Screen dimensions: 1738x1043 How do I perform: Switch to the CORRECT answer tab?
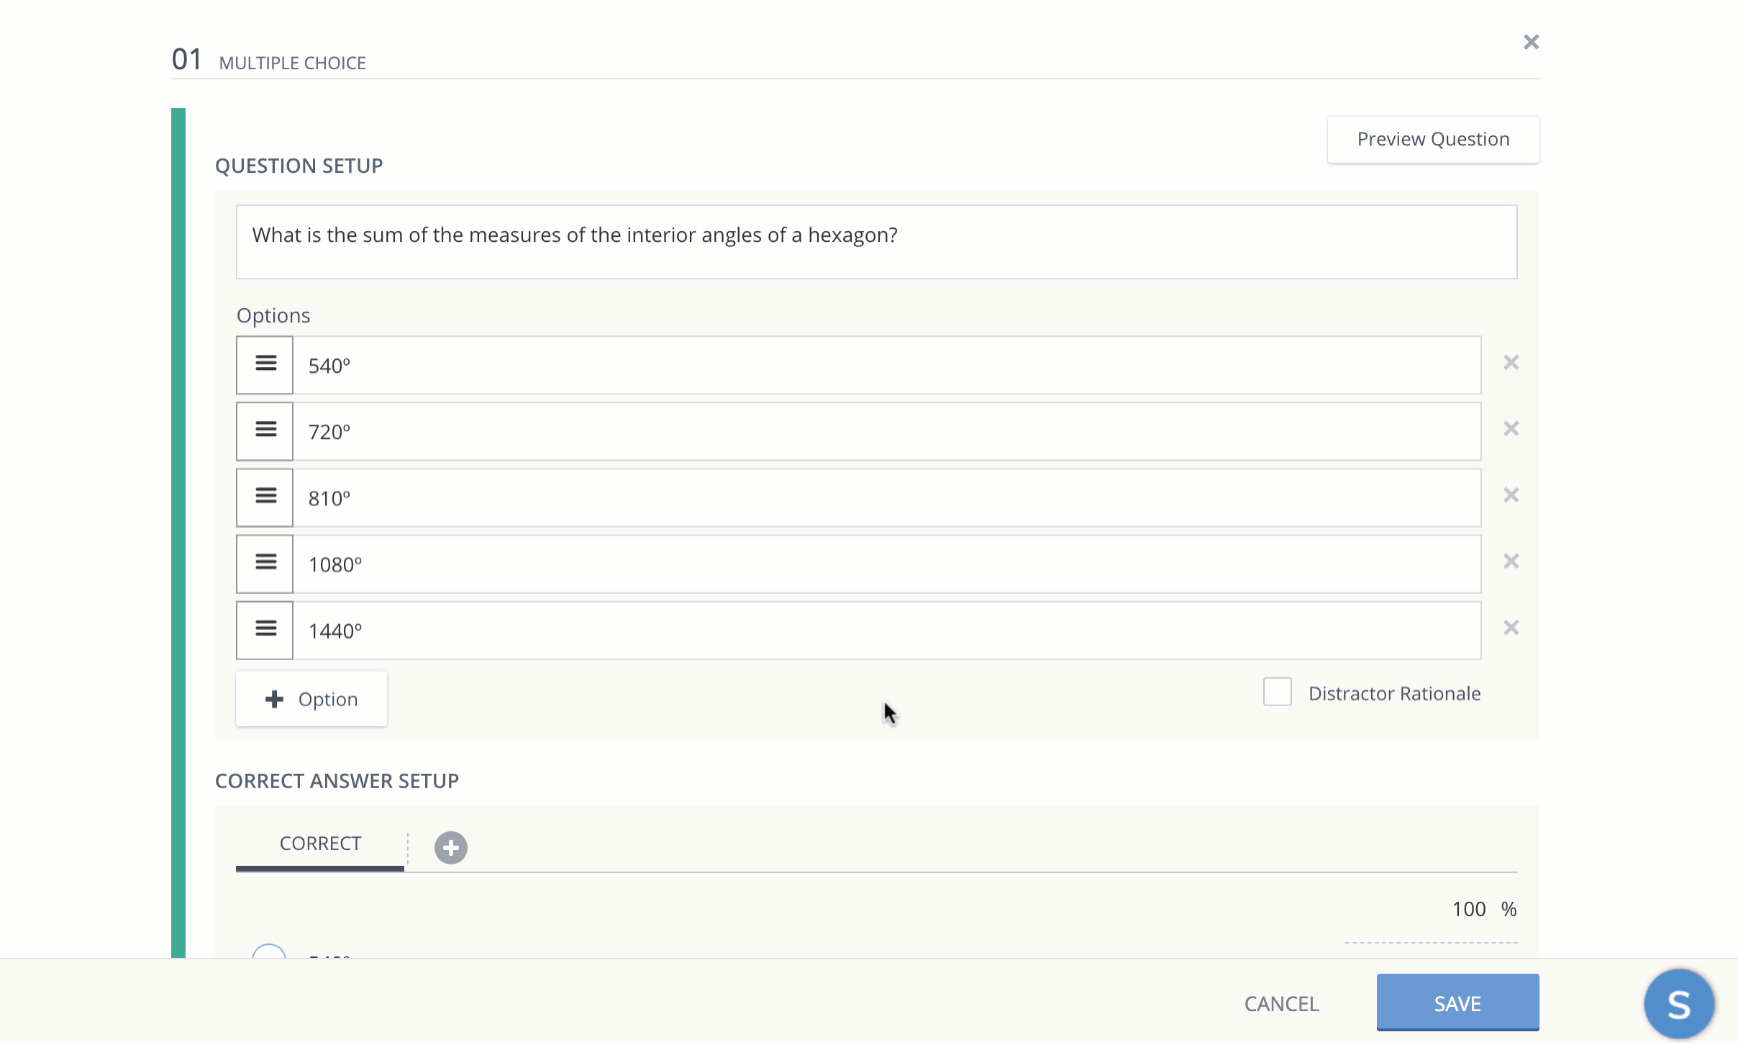pos(319,843)
